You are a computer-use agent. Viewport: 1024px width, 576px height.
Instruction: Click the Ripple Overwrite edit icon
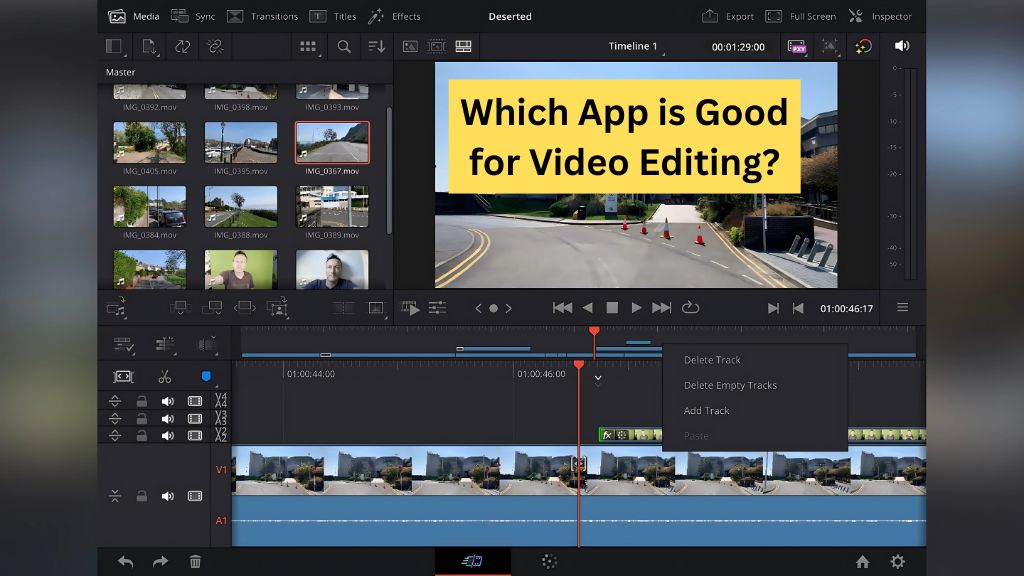pyautogui.click(x=212, y=308)
